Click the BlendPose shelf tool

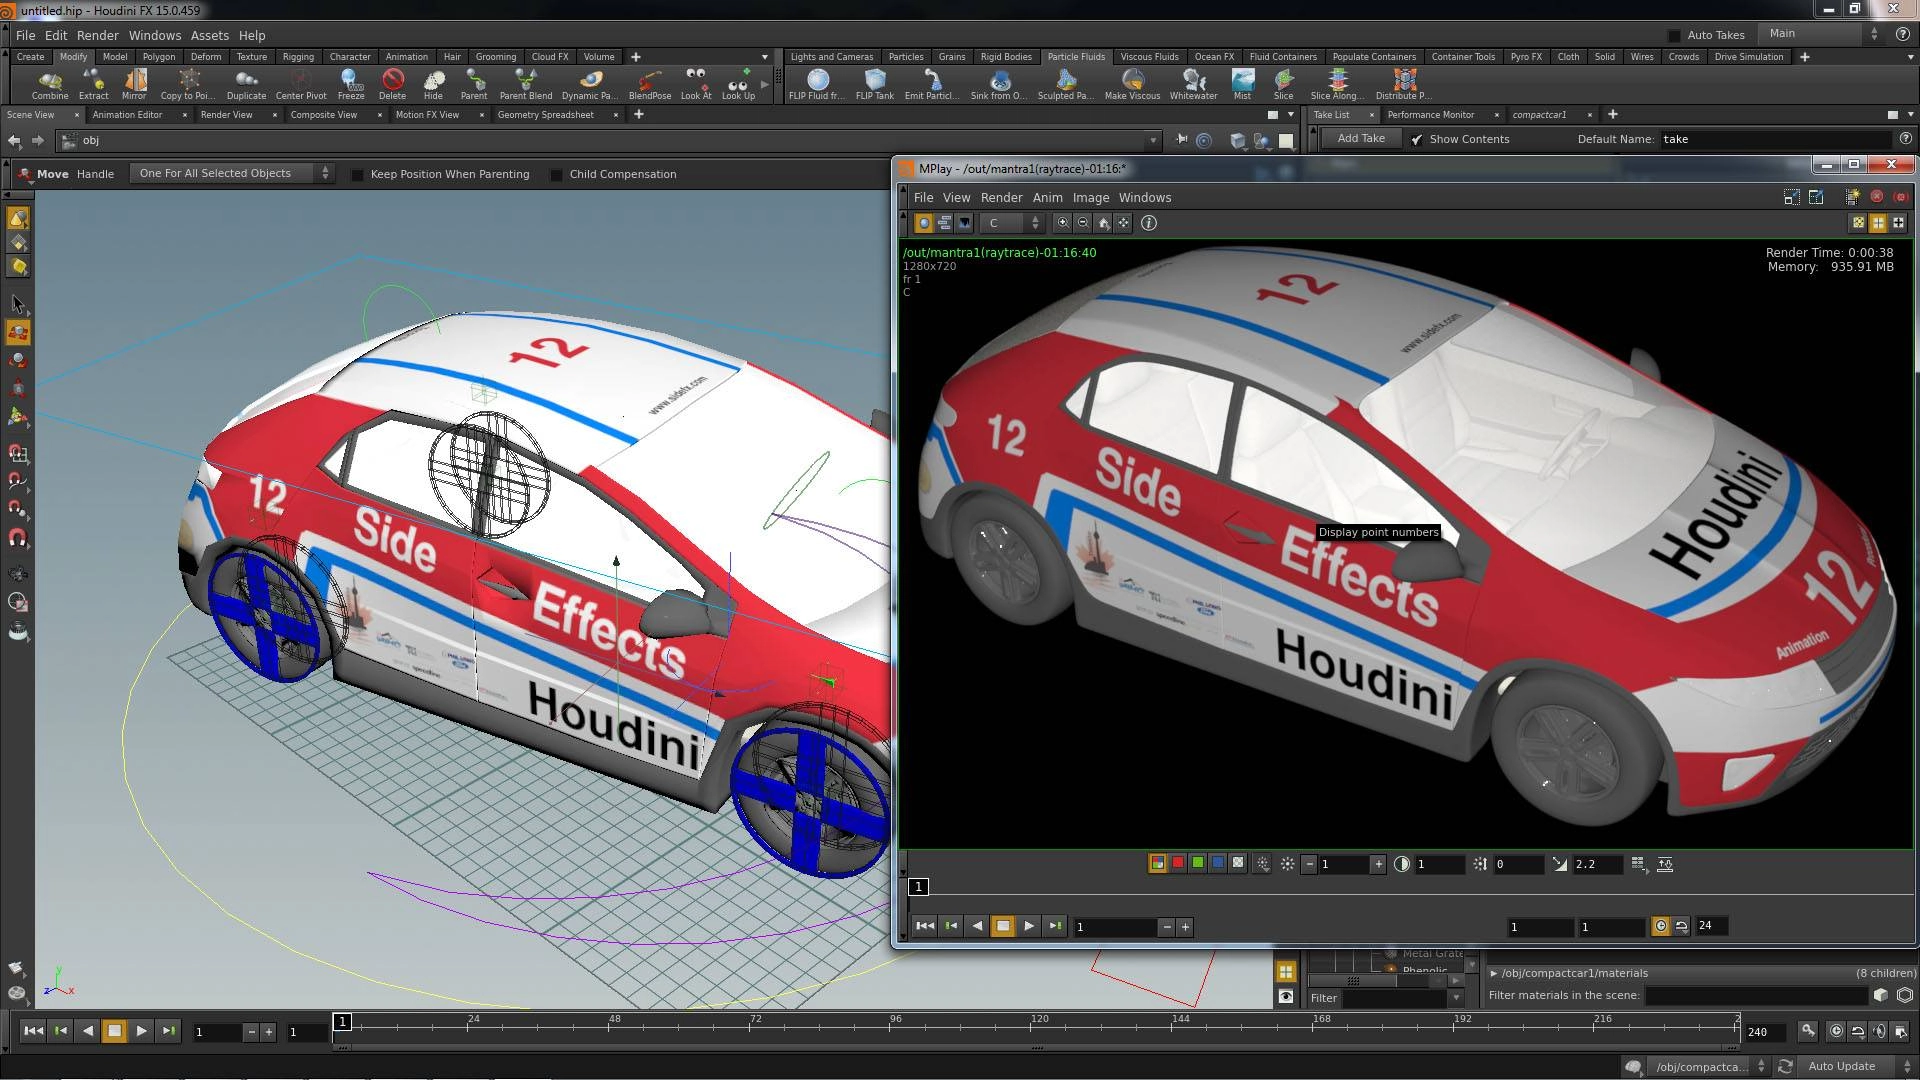point(650,84)
